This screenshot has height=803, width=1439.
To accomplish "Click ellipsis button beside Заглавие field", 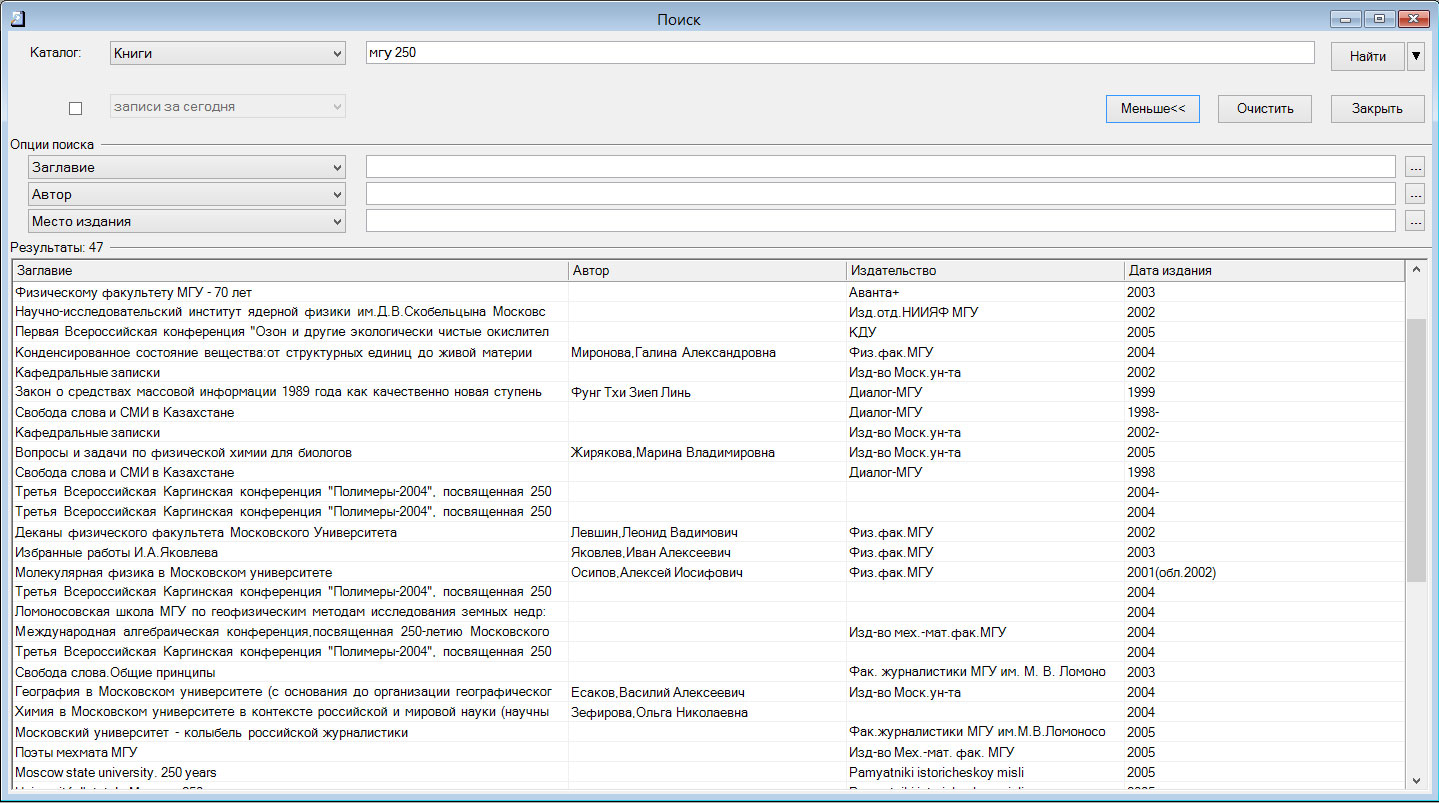I will pyautogui.click(x=1414, y=167).
